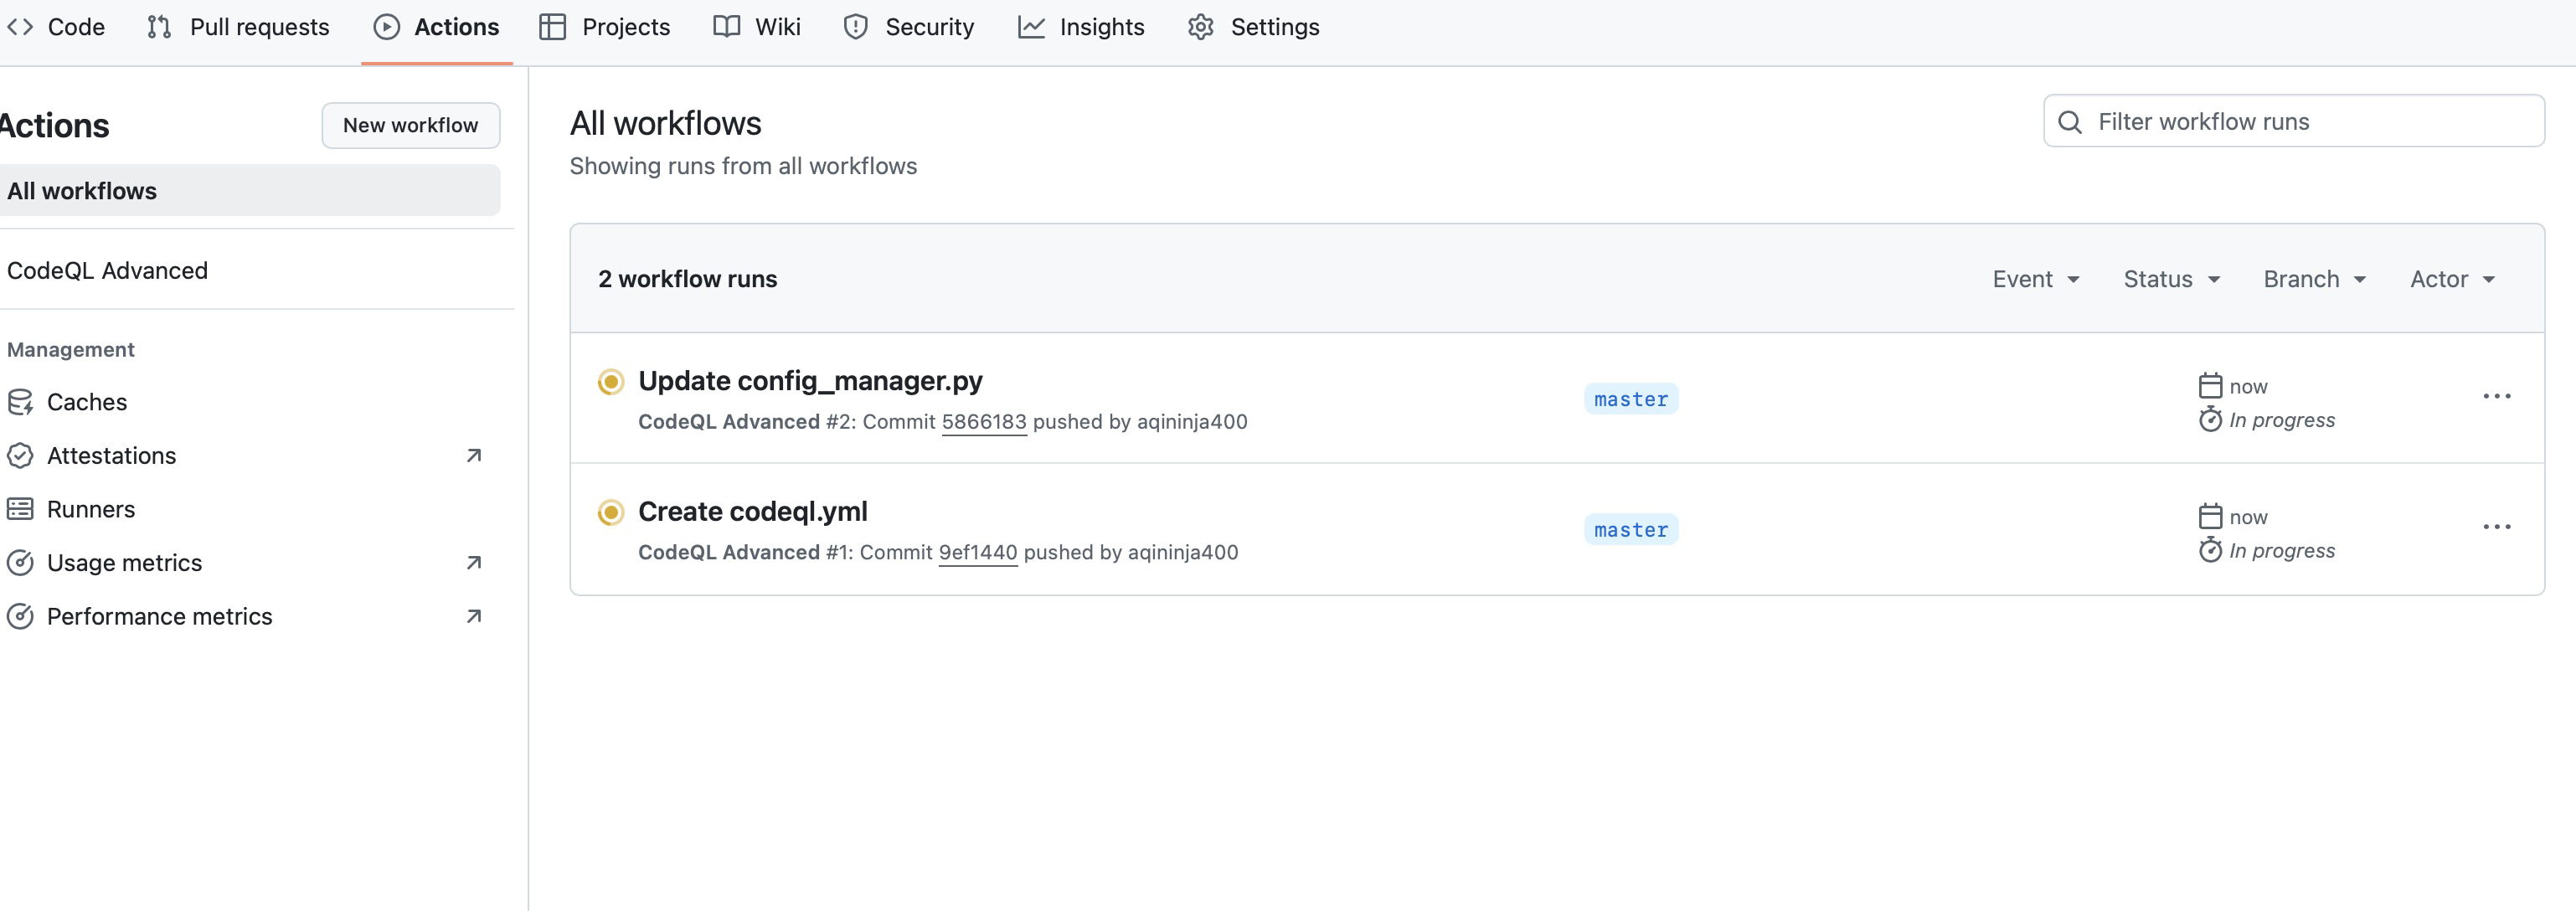
Task: Click the Runners server icon
Action: coord(20,509)
